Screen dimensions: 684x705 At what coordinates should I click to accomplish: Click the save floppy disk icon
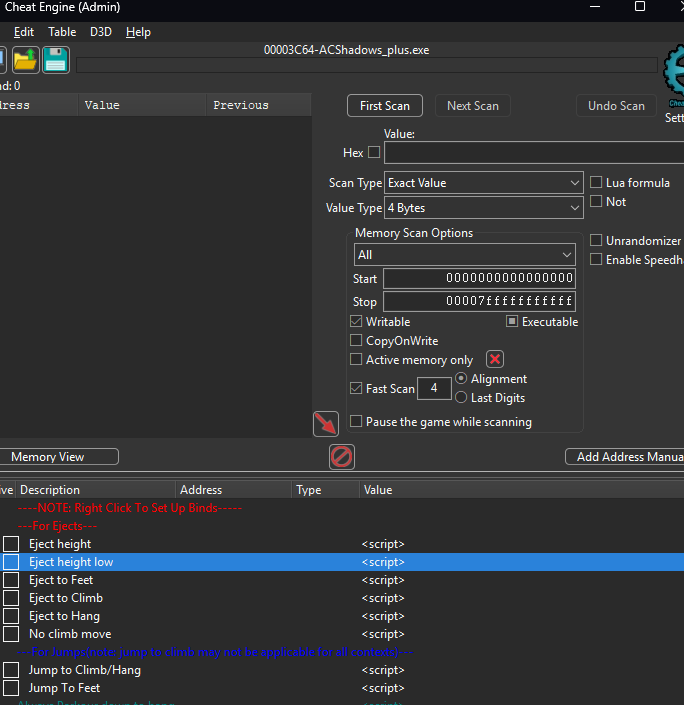(55, 61)
